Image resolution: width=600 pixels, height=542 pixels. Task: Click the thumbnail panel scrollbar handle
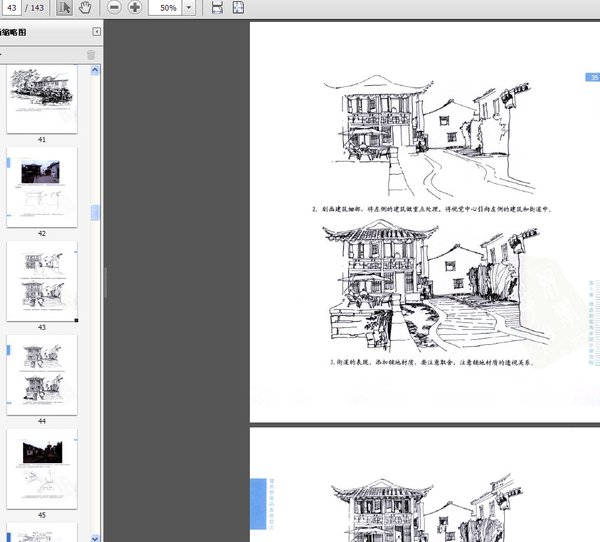[x=96, y=212]
